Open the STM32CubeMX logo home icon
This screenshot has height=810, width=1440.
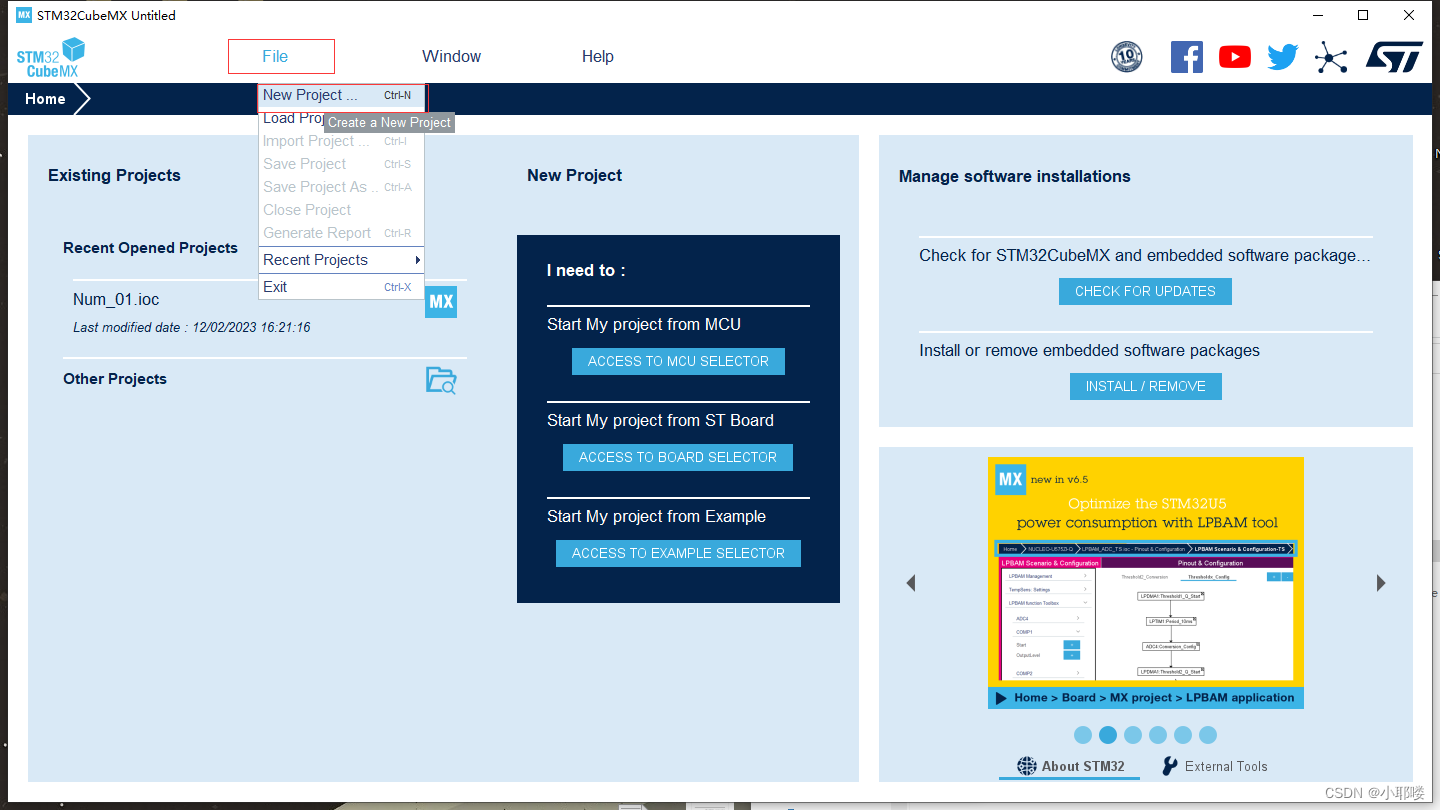click(50, 58)
